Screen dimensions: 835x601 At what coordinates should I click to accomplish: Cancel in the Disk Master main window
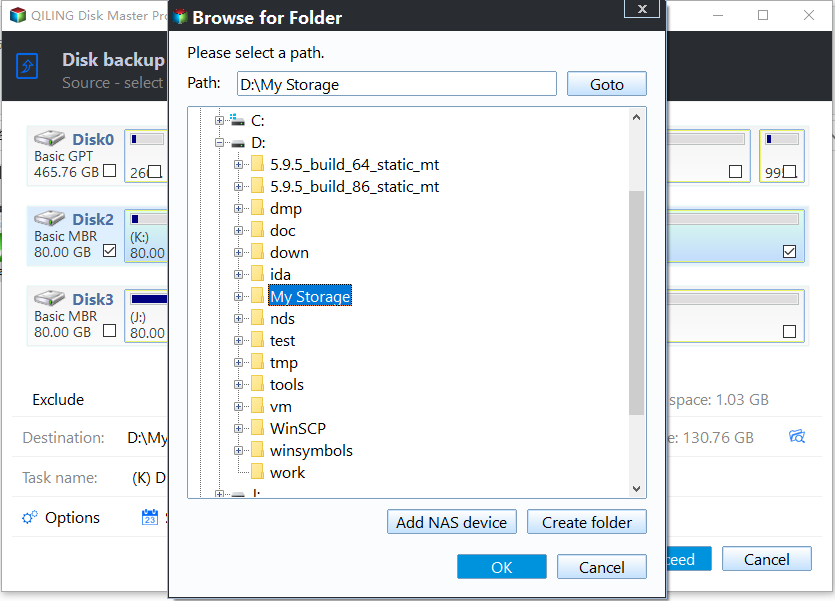(x=766, y=558)
